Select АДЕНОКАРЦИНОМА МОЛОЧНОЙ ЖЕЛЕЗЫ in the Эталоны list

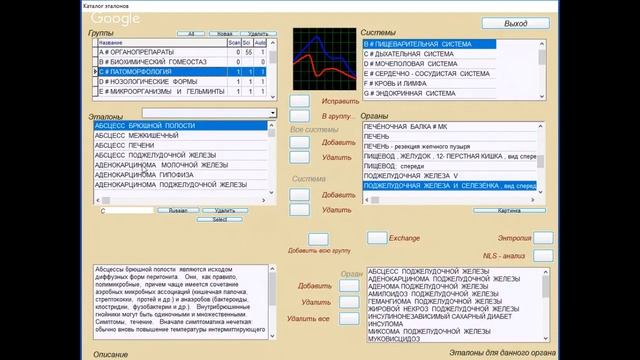(x=180, y=165)
